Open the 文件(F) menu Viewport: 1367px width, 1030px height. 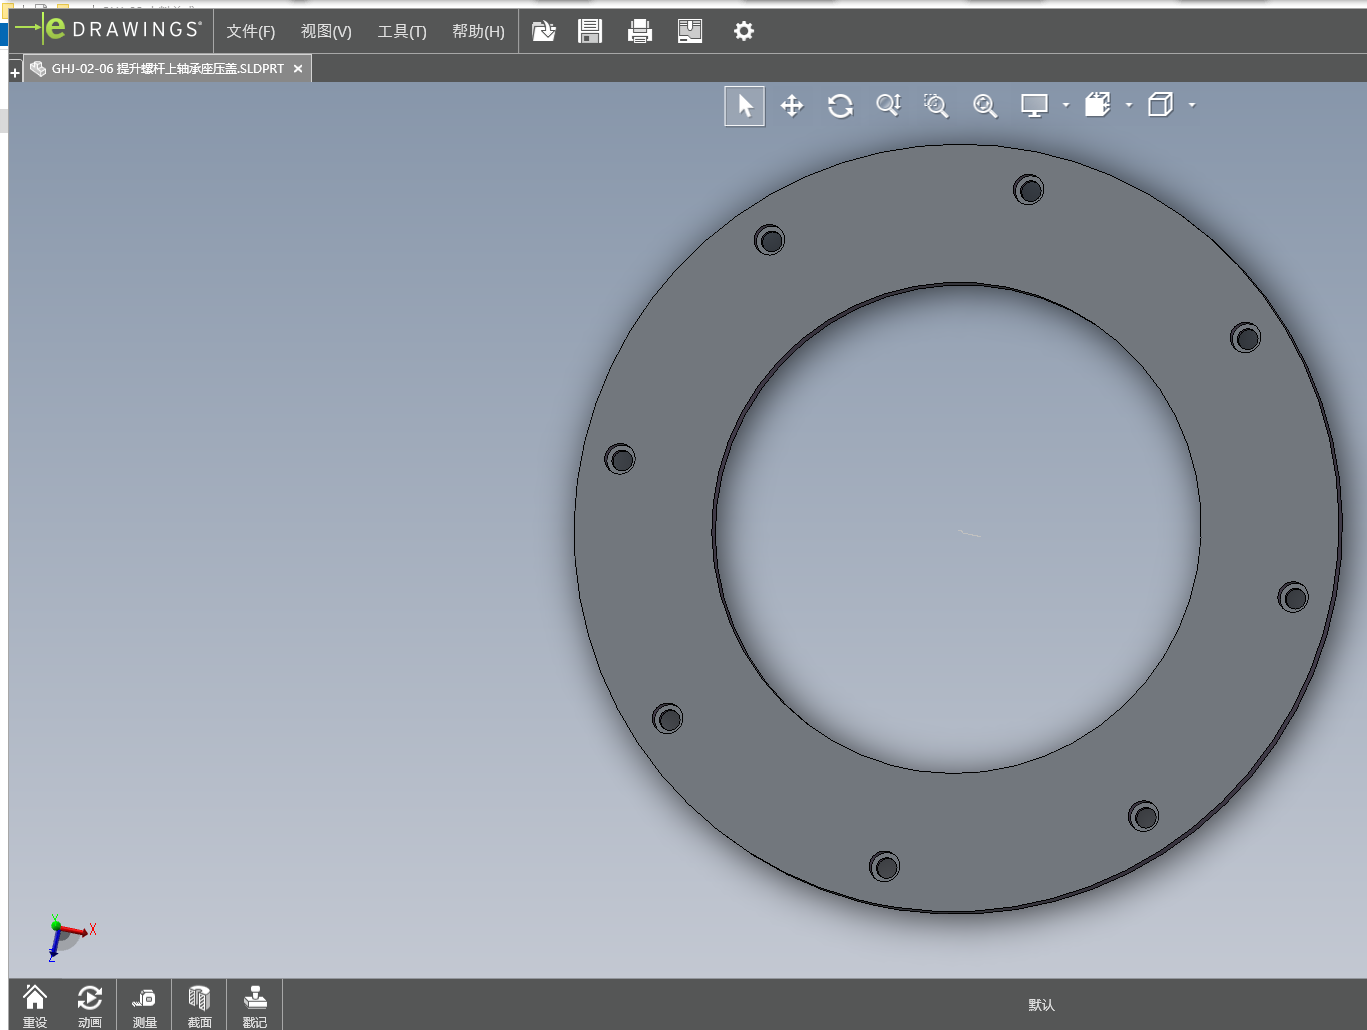click(250, 31)
